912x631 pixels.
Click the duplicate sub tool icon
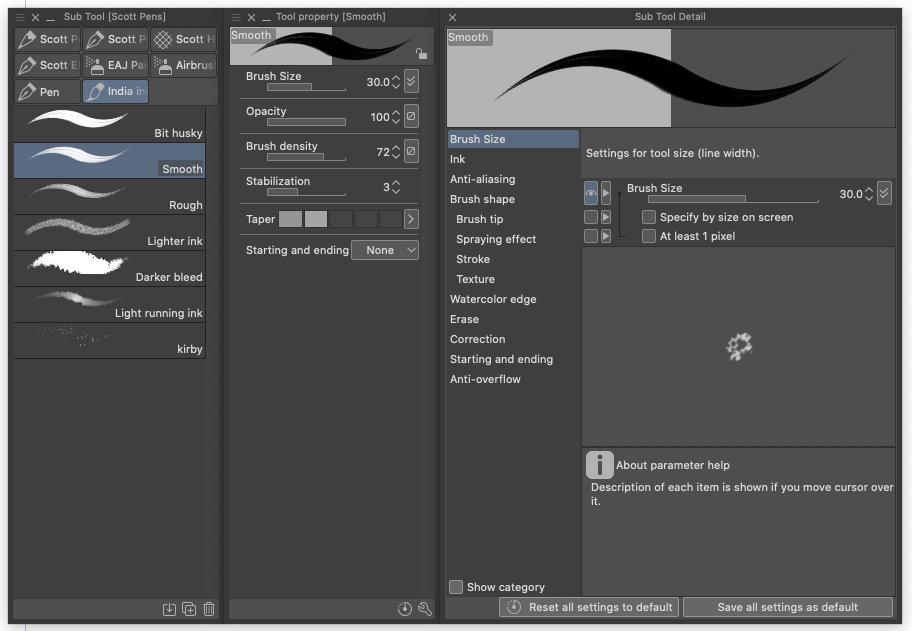189,609
